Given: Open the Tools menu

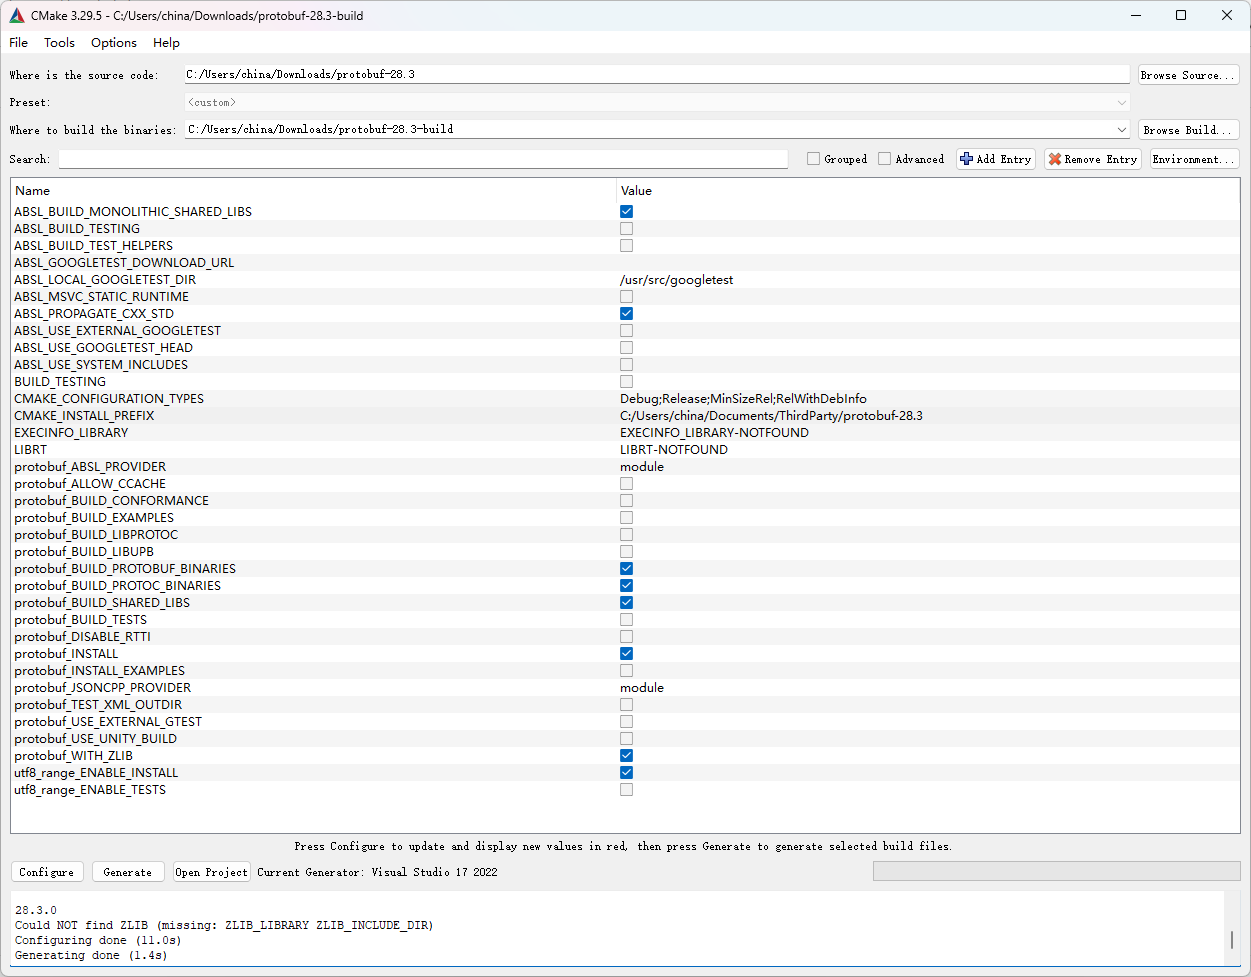Looking at the screenshot, I should (x=59, y=42).
